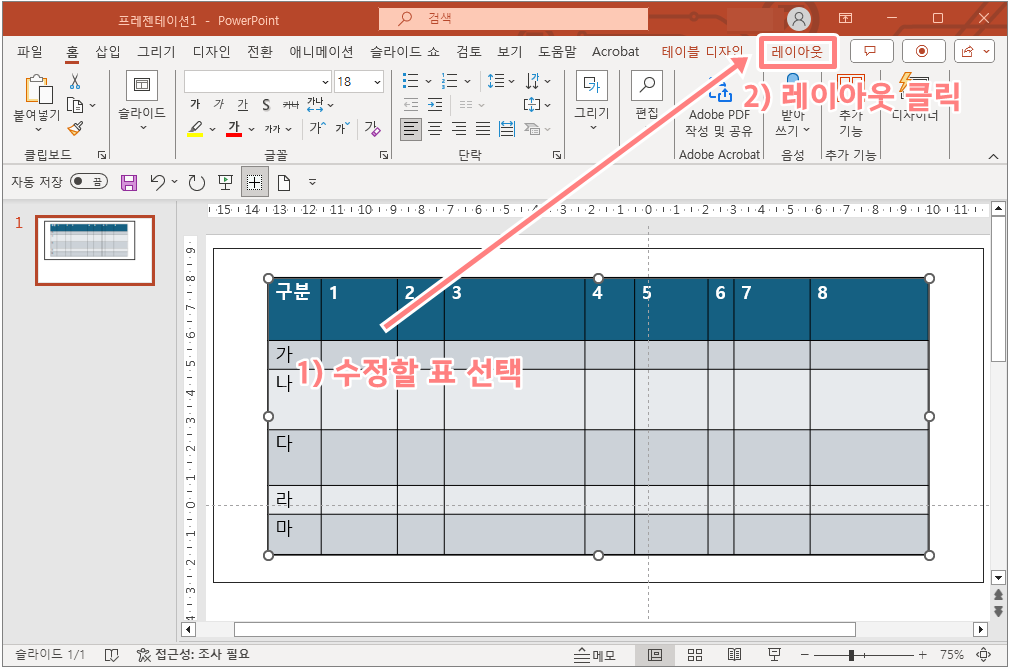Open the font size 18 dropdown

click(x=377, y=82)
